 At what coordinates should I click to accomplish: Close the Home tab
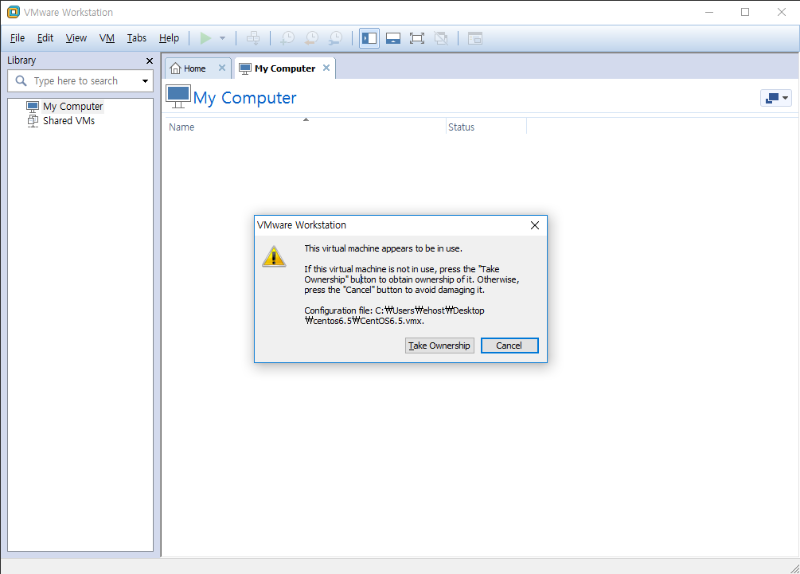click(222, 68)
